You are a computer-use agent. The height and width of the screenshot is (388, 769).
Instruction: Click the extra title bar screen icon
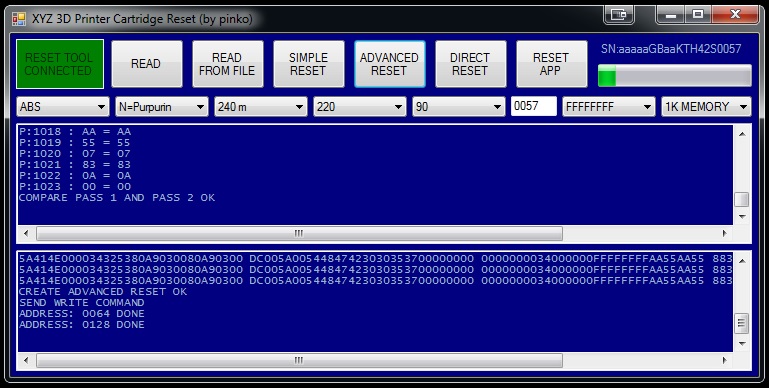[619, 15]
